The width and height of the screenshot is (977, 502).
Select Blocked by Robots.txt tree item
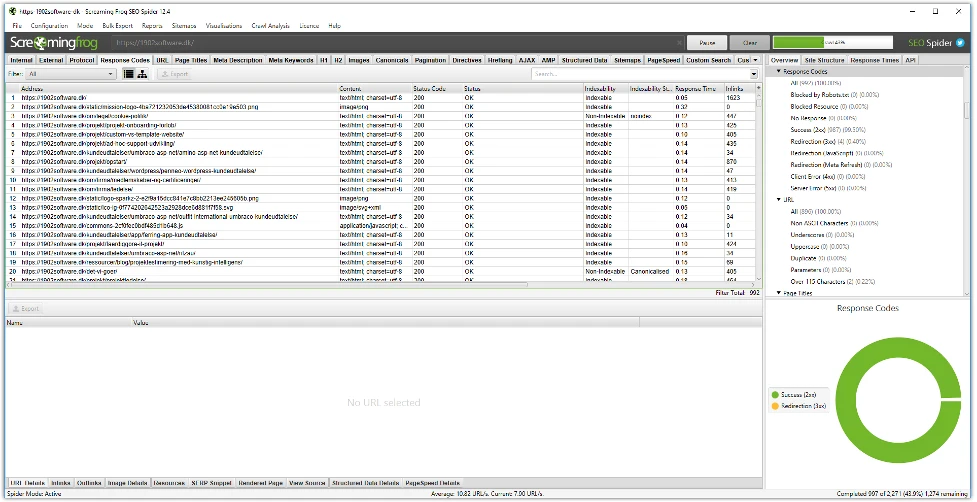tap(834, 95)
